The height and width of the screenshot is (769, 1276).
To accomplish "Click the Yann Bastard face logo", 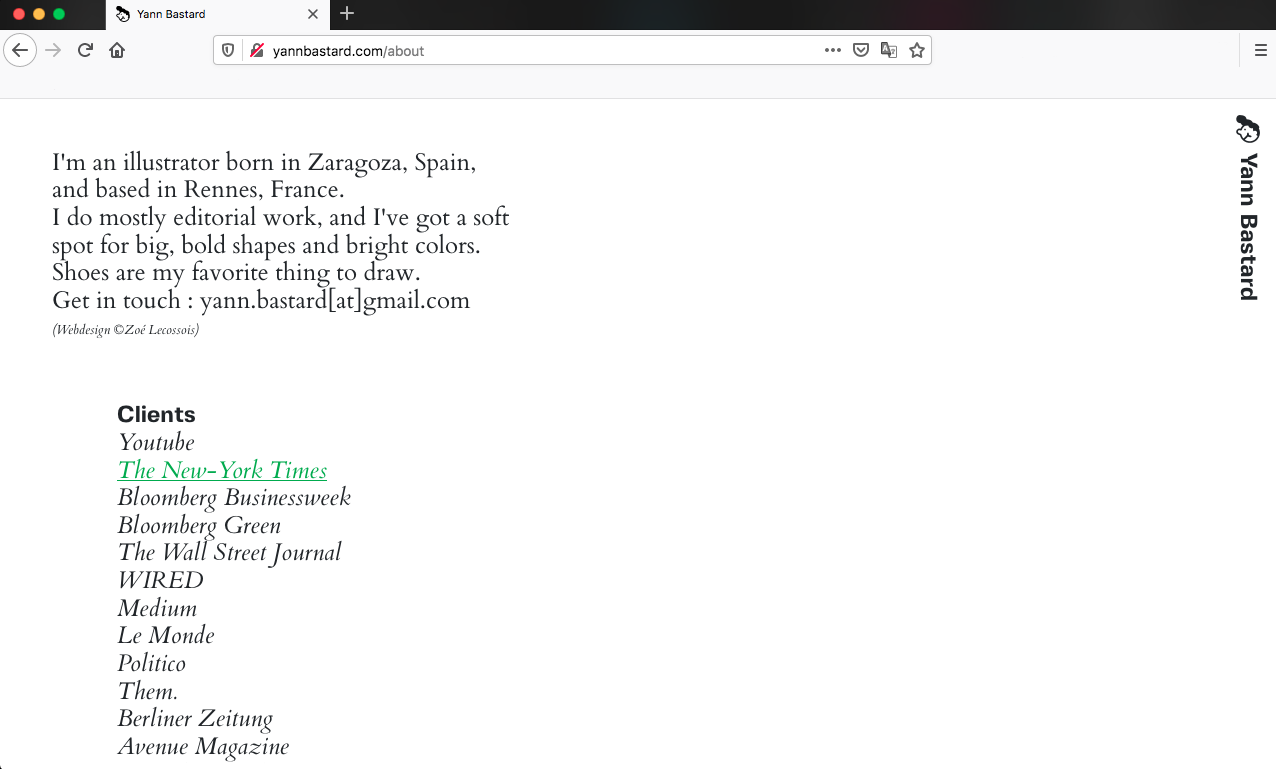I will pos(1247,129).
